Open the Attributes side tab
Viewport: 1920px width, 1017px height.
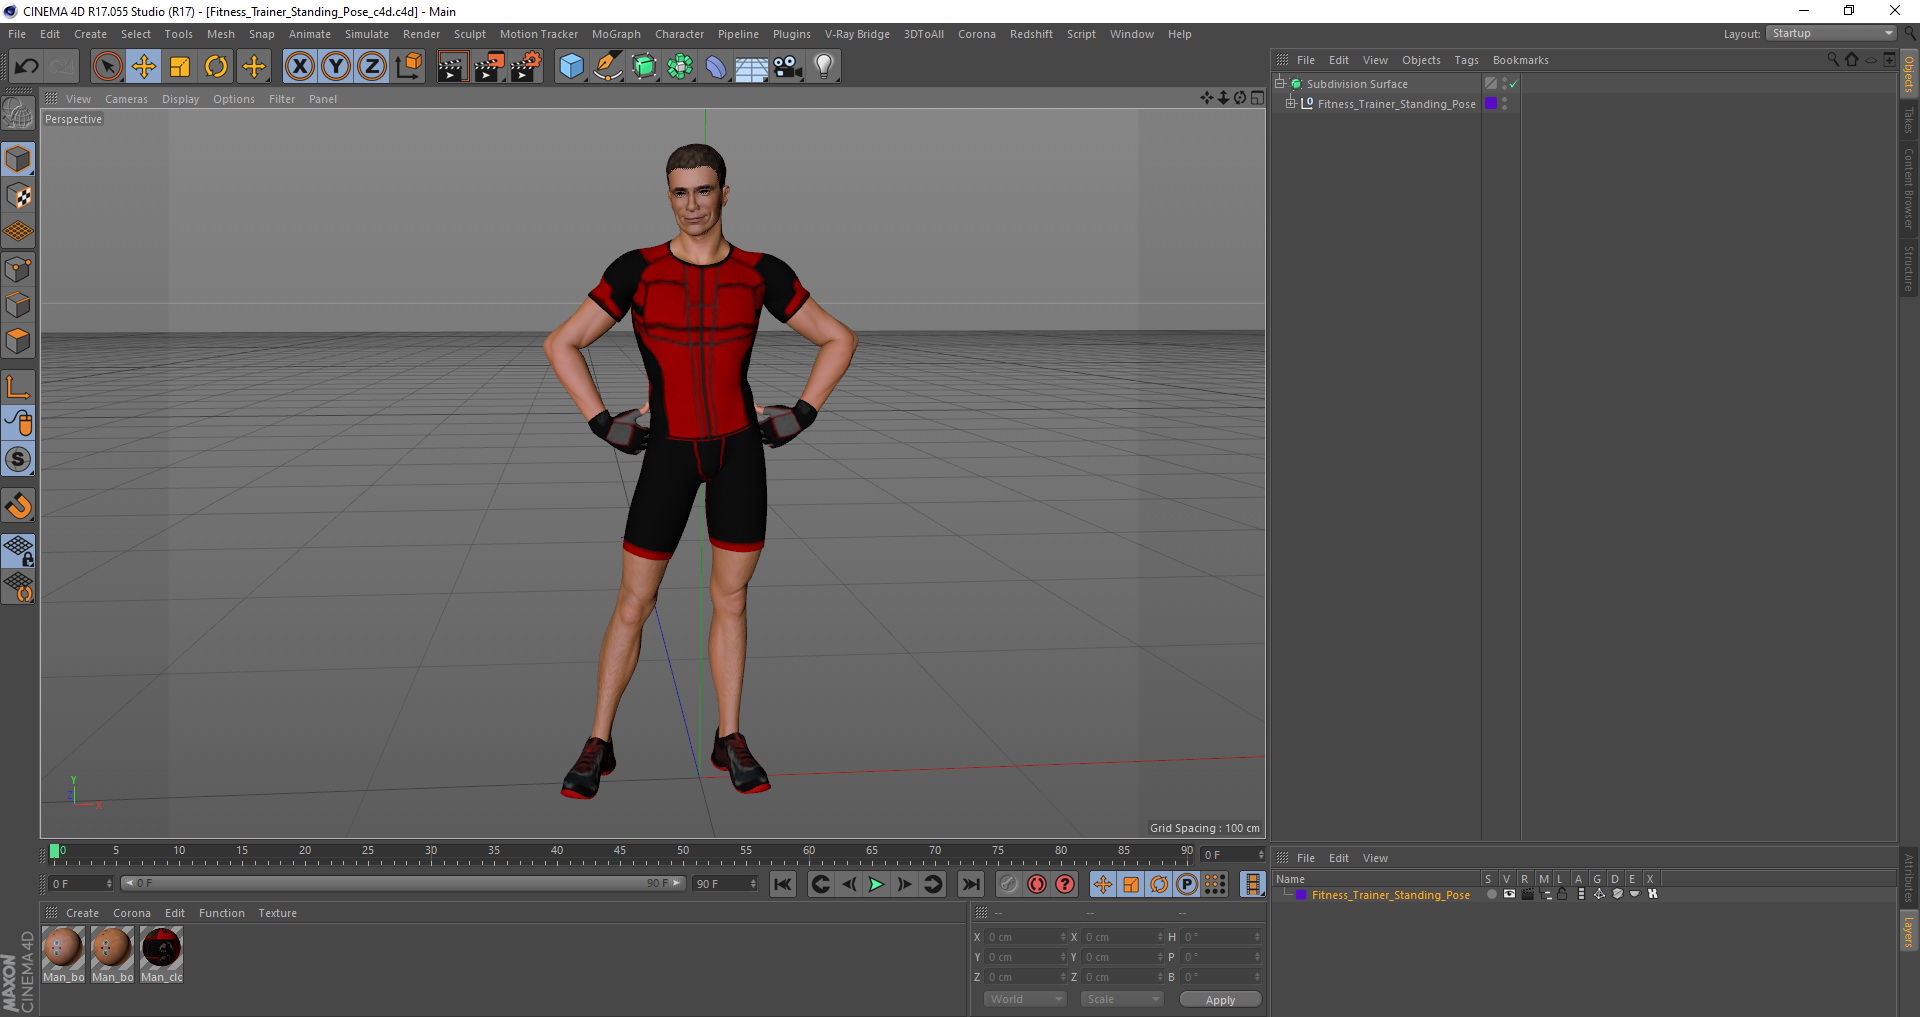pos(1908,877)
